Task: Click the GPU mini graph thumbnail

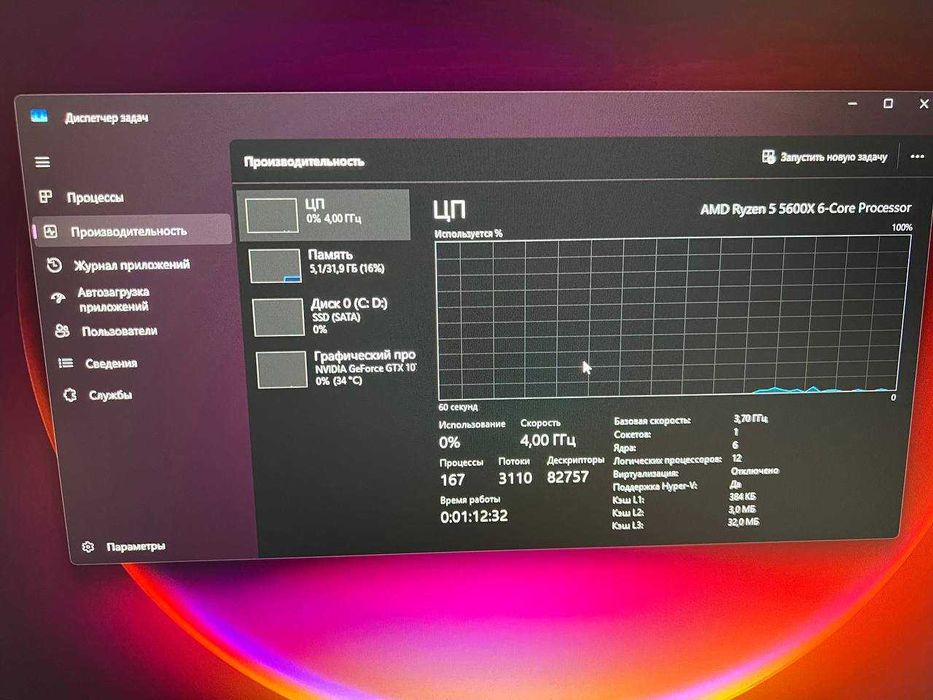Action: [282, 370]
